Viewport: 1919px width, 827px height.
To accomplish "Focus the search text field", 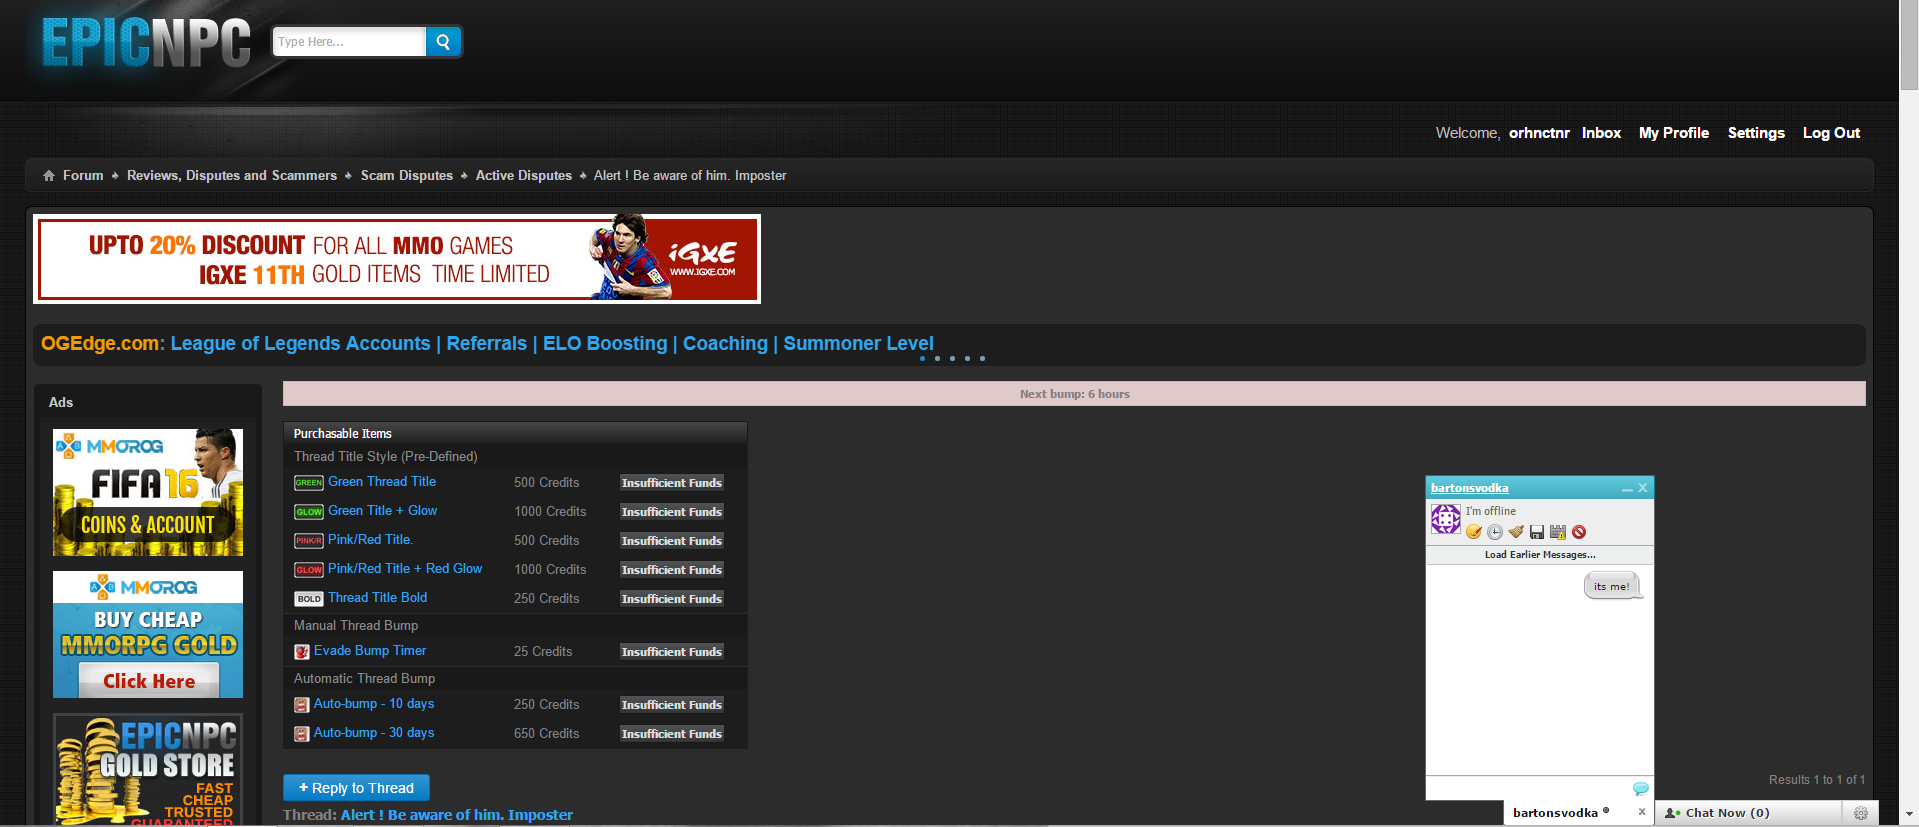I will click(x=350, y=42).
